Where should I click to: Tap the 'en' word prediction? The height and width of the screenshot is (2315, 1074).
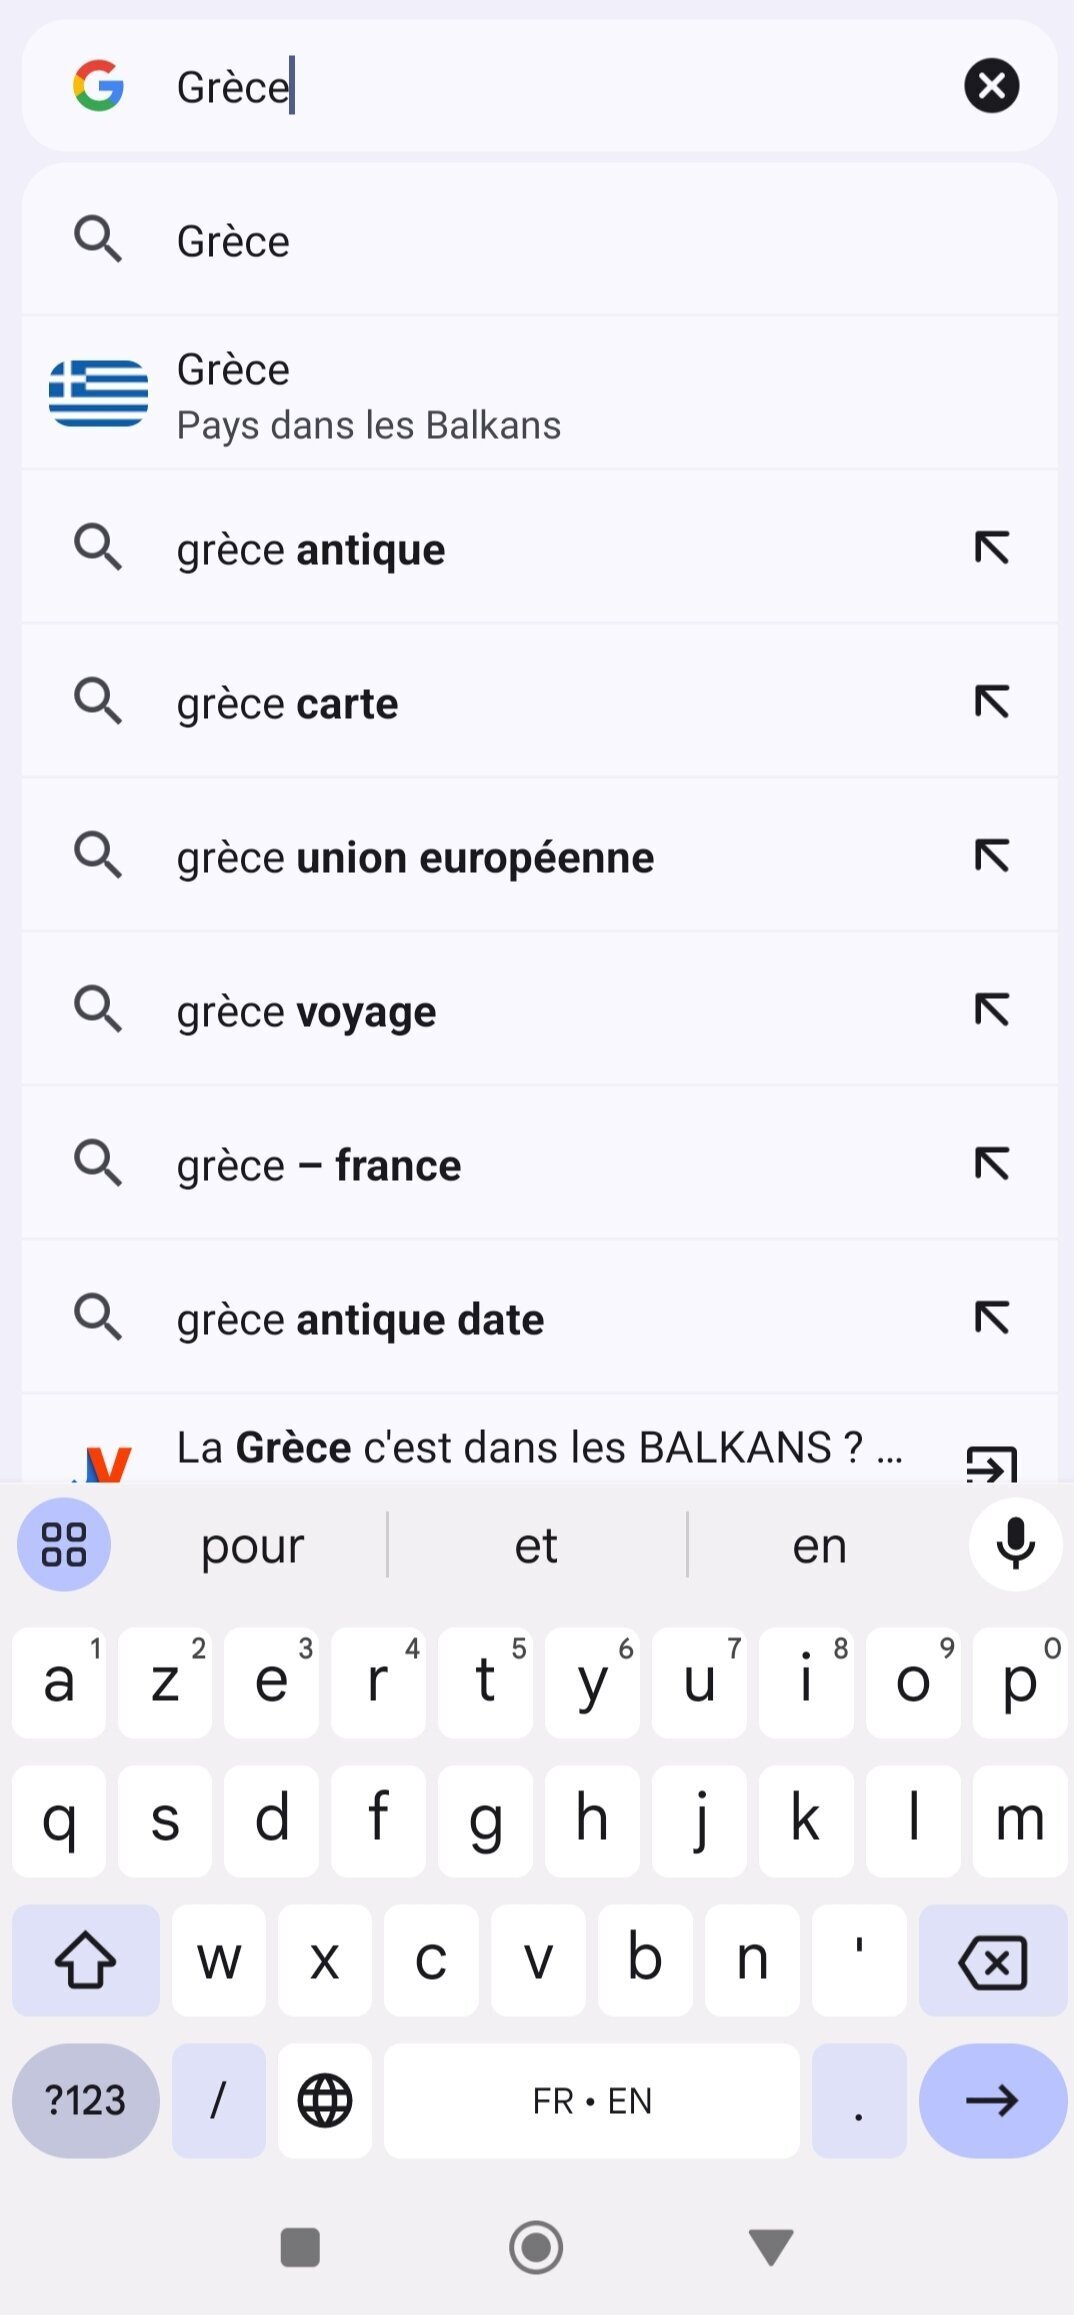pos(820,1546)
